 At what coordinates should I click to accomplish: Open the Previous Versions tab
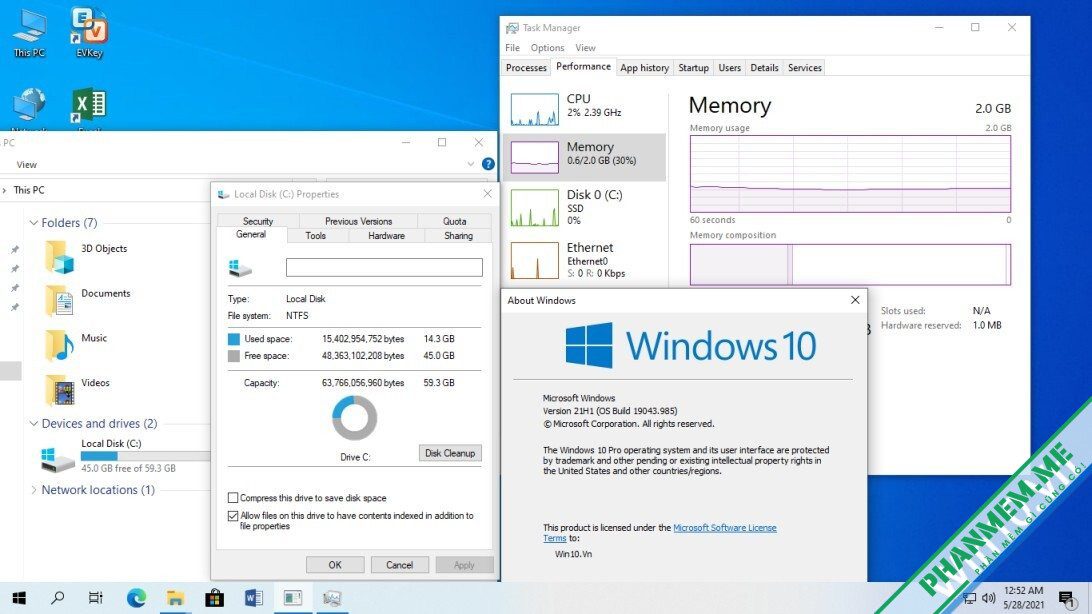click(x=358, y=221)
